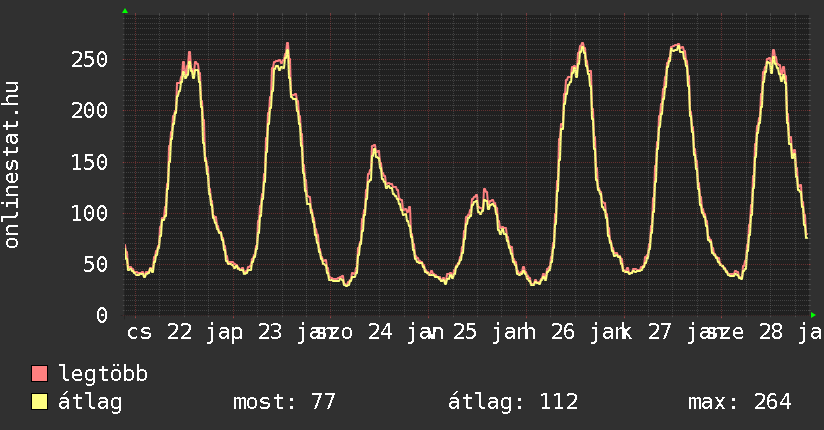Select the 26 date on x-axis
Image resolution: width=824 pixels, height=430 pixels.
pos(563,332)
